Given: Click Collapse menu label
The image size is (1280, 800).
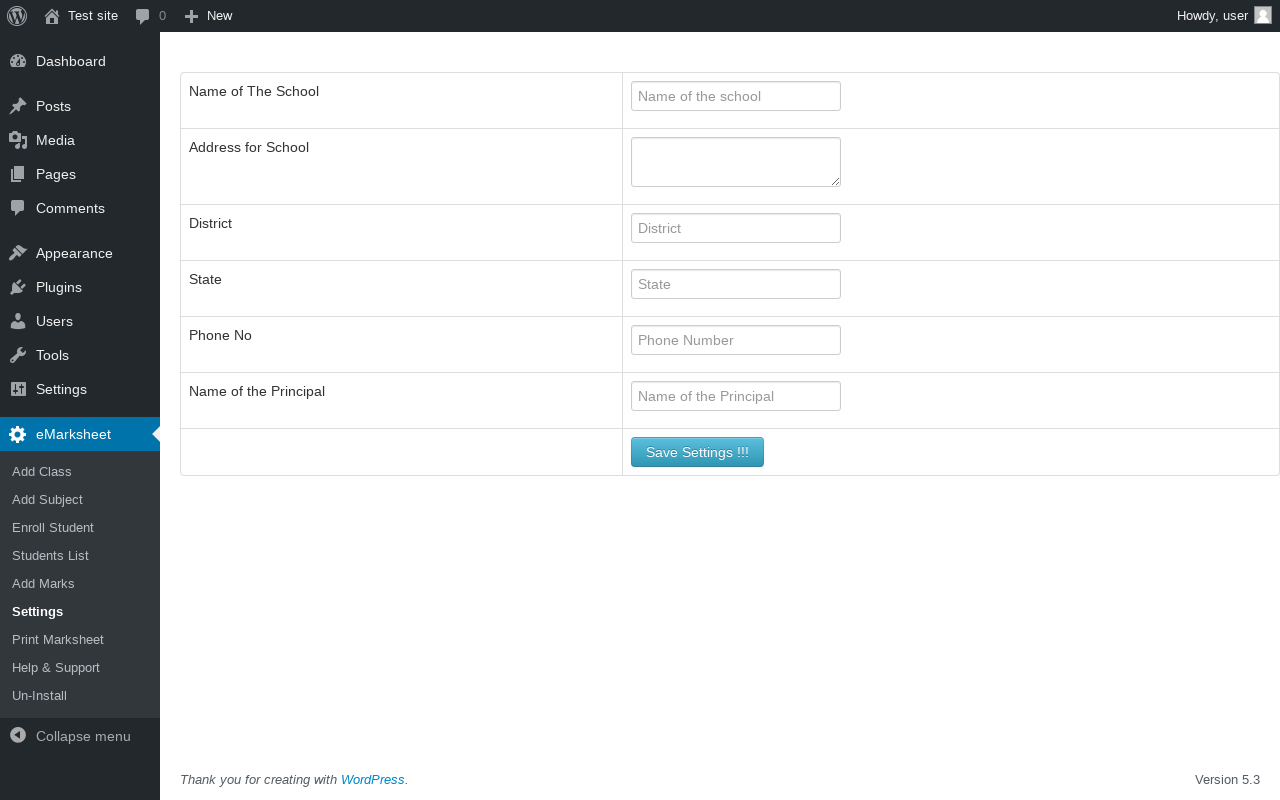Looking at the screenshot, I should [x=83, y=736].
